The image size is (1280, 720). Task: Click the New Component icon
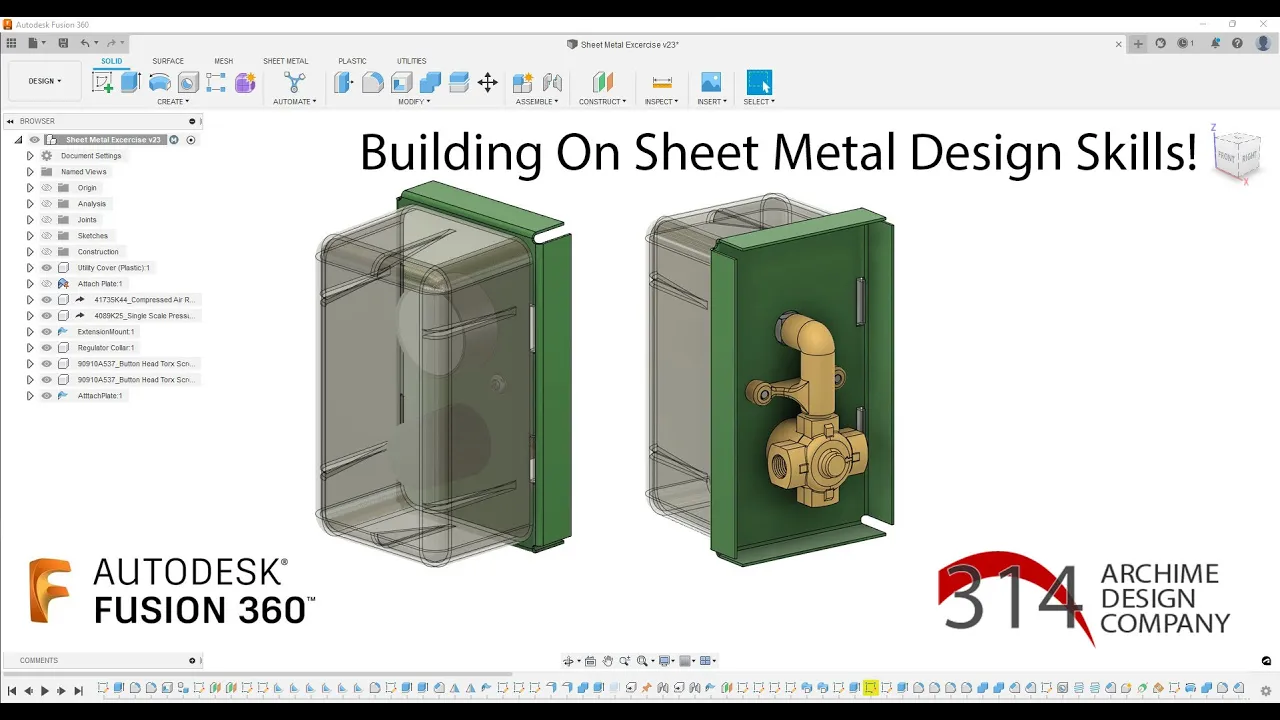coord(522,82)
